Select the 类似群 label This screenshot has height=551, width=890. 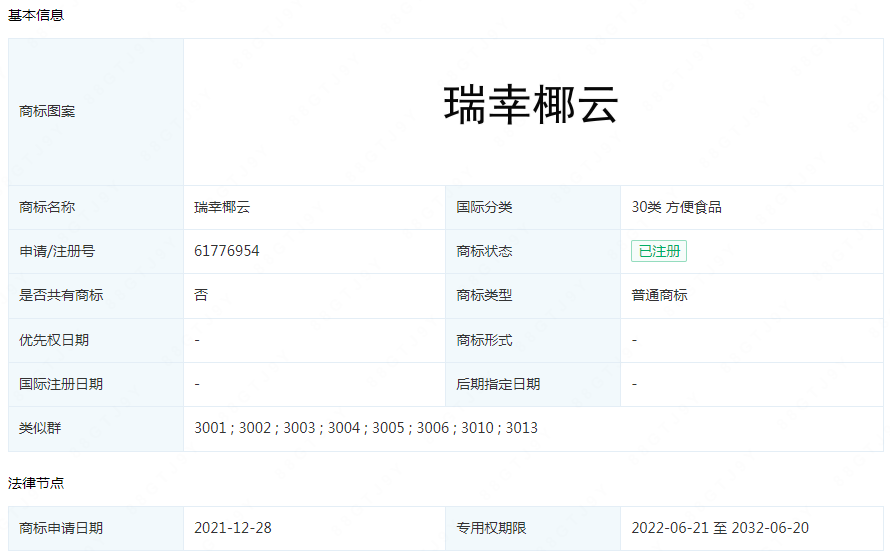(x=40, y=428)
